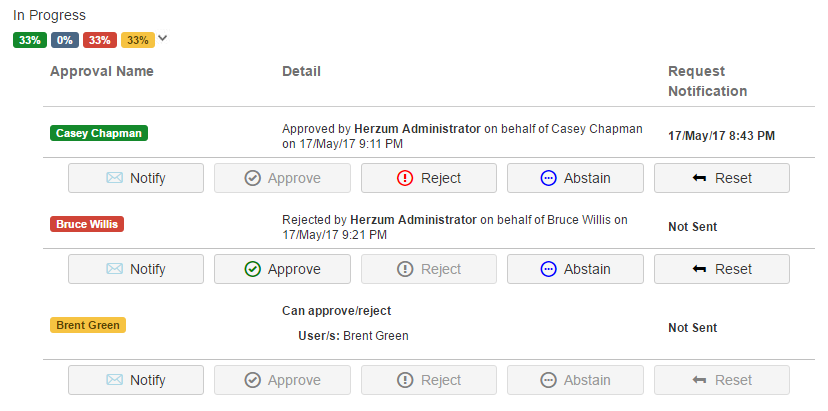828x411 pixels.
Task: Click the envelope icon in Brent Green row
Action: click(x=115, y=380)
